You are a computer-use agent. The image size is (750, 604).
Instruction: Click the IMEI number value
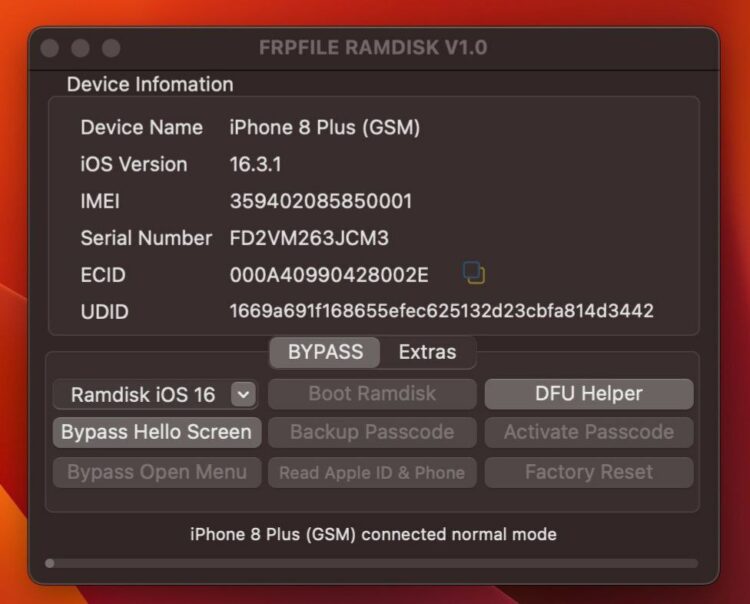point(320,201)
